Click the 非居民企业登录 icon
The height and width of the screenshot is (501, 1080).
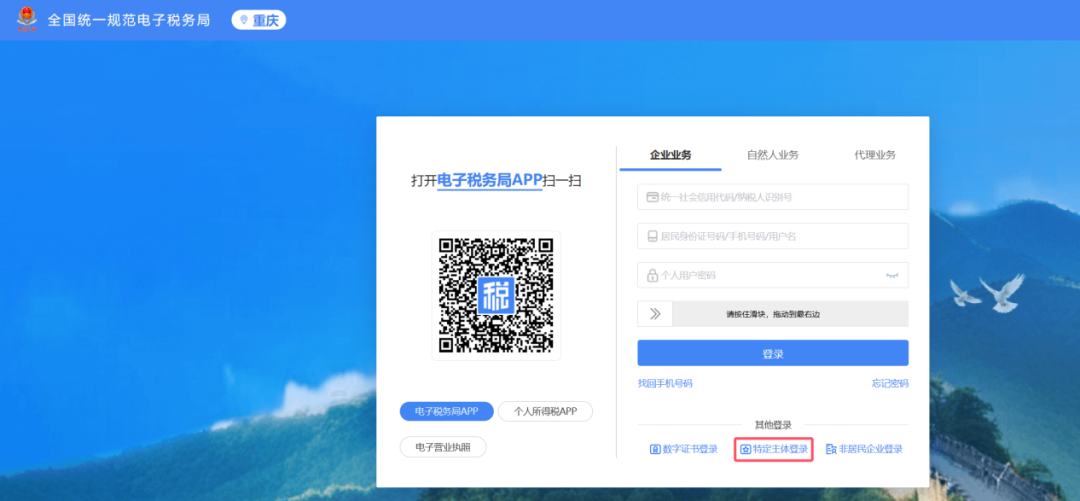(x=831, y=449)
